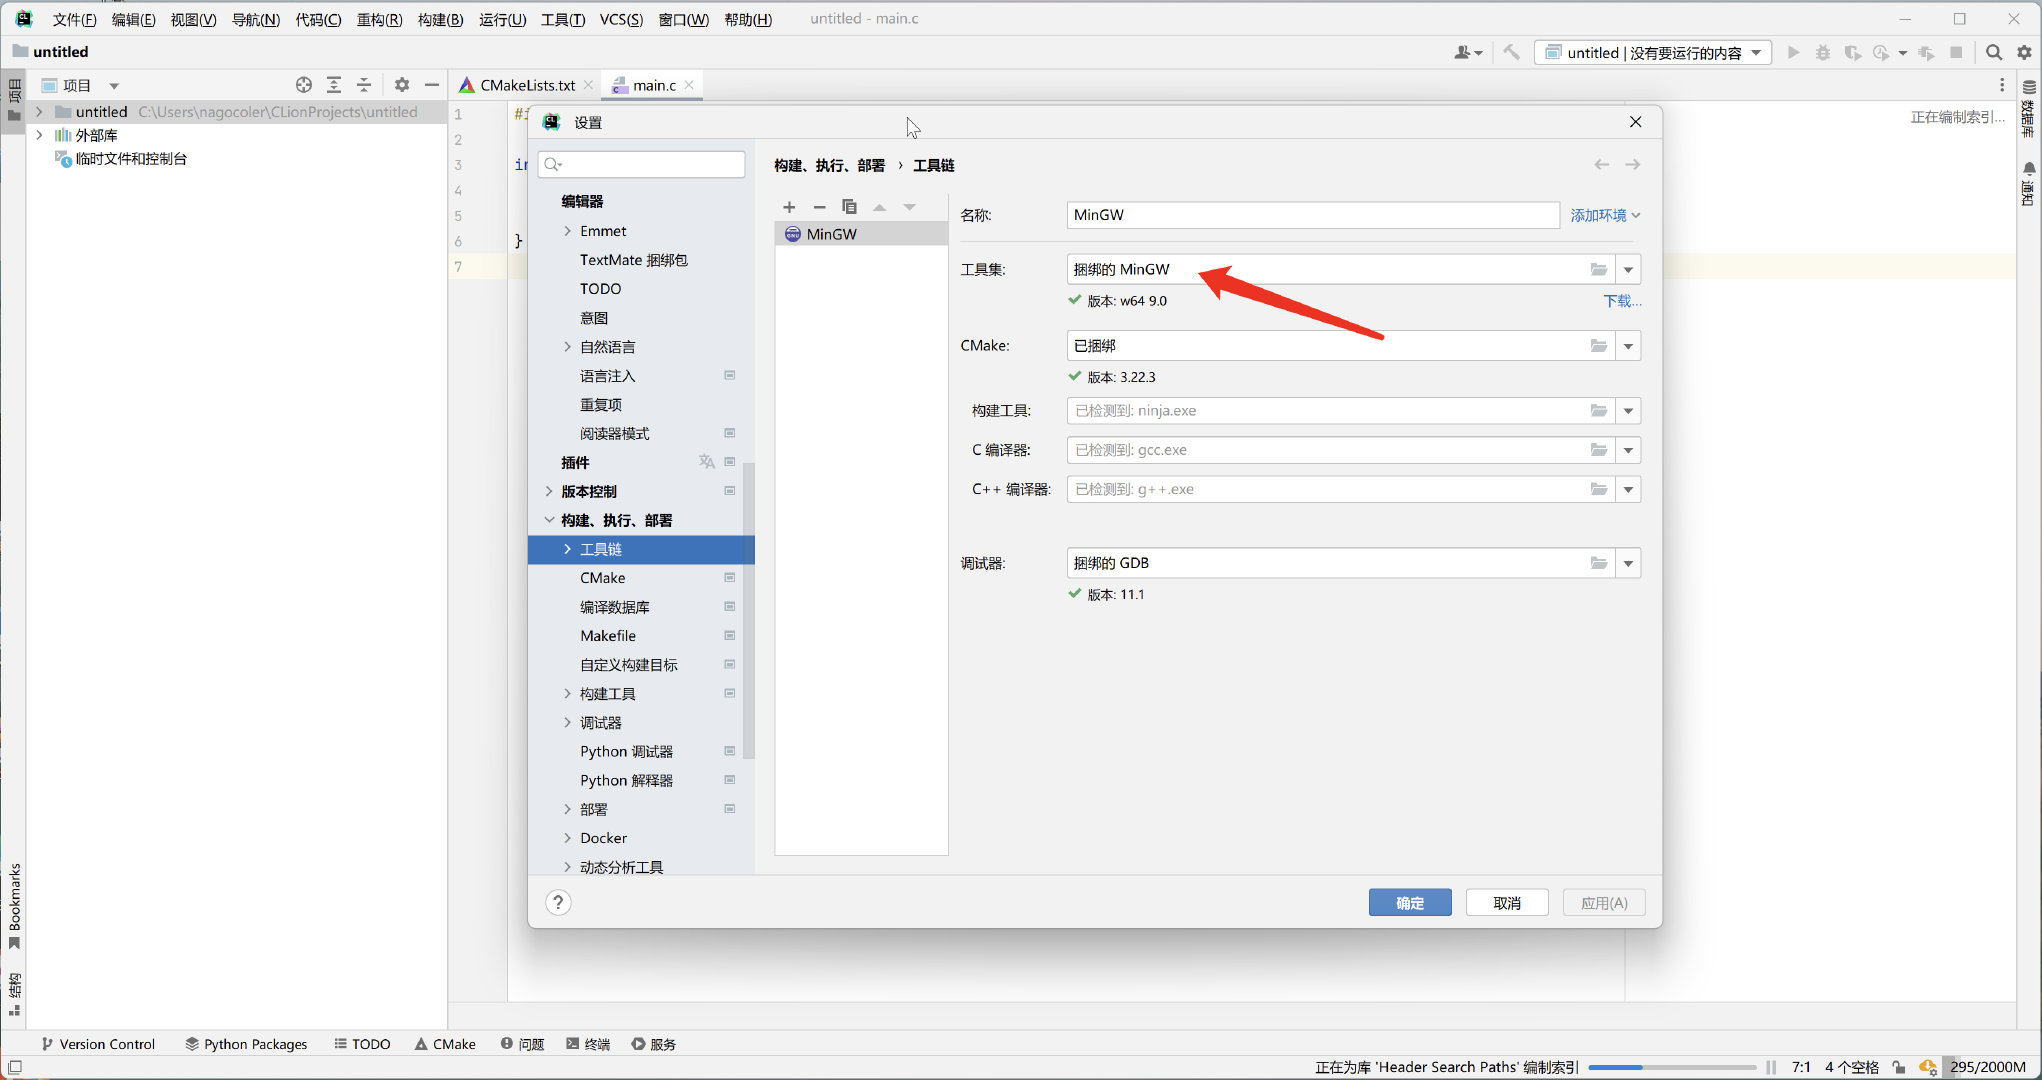
Task: Switch to the CMakeLists.txt tab
Action: click(526, 85)
